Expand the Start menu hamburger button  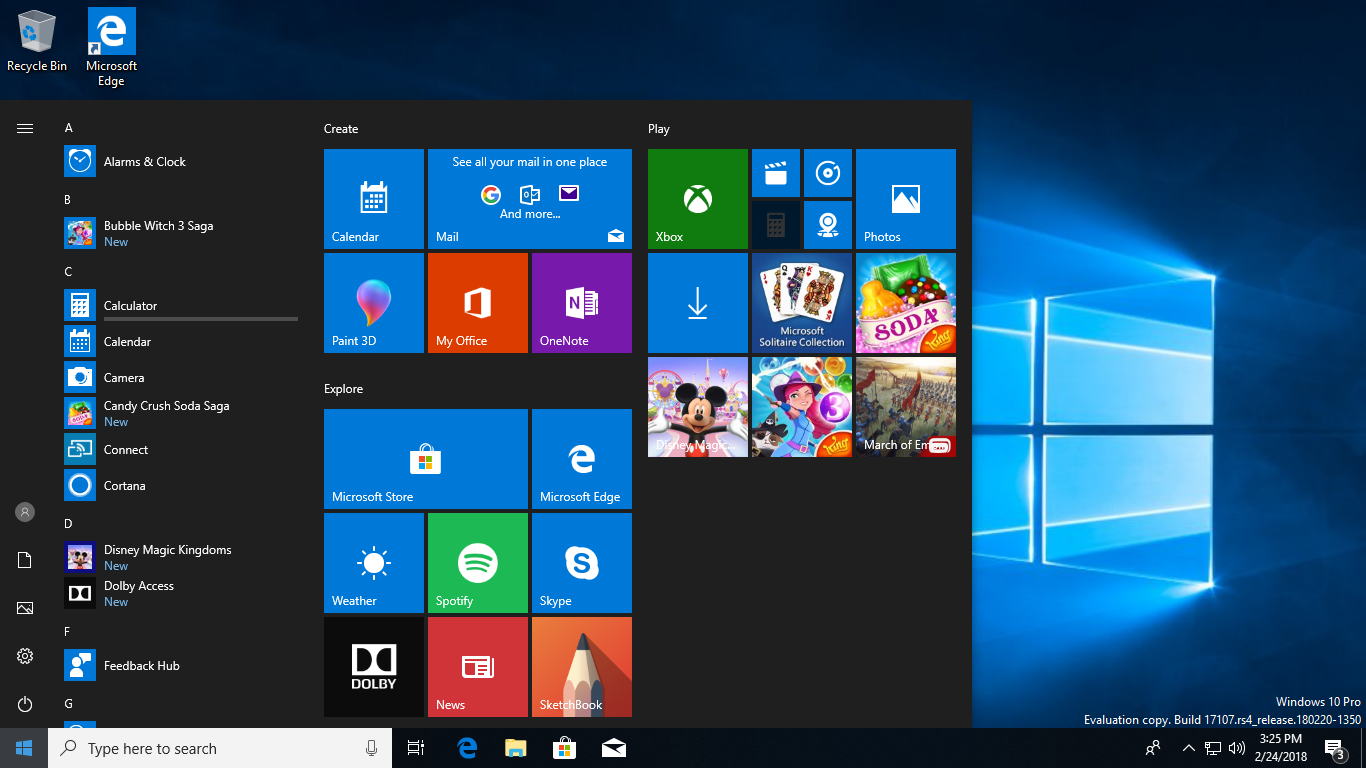25,128
